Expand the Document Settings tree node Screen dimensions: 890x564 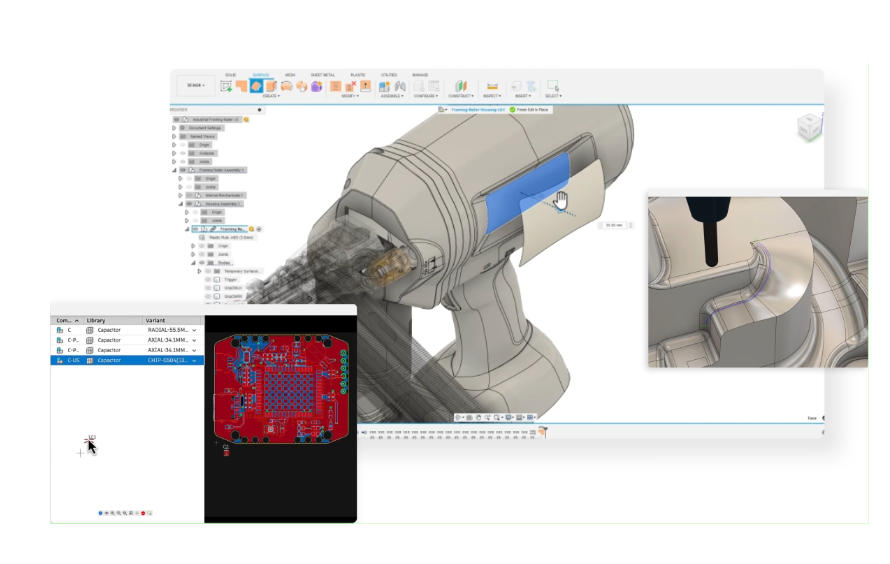(x=174, y=128)
